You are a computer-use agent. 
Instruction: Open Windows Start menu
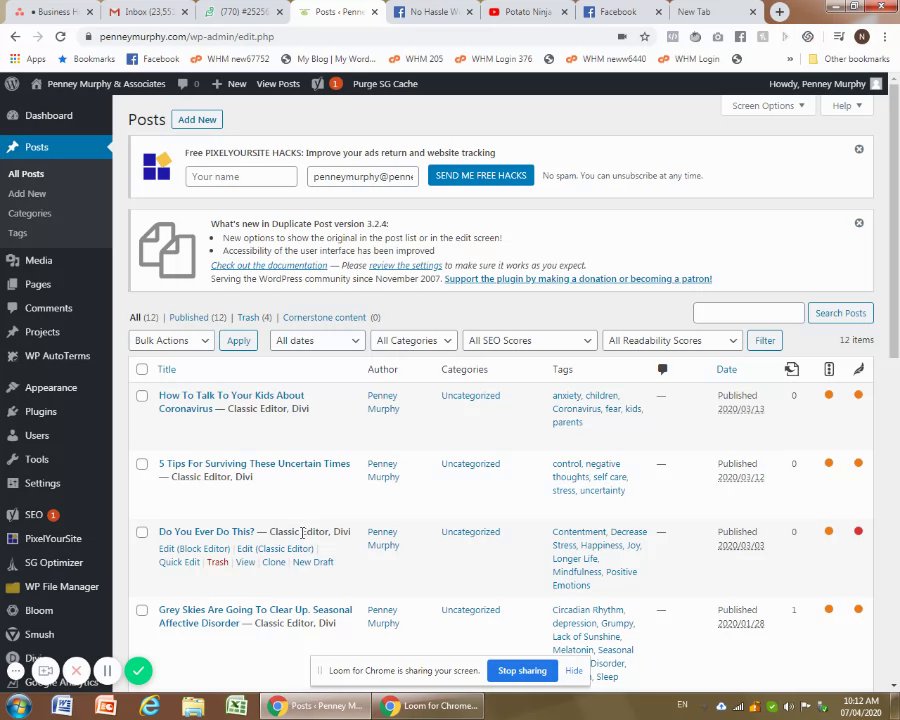[x=18, y=706]
